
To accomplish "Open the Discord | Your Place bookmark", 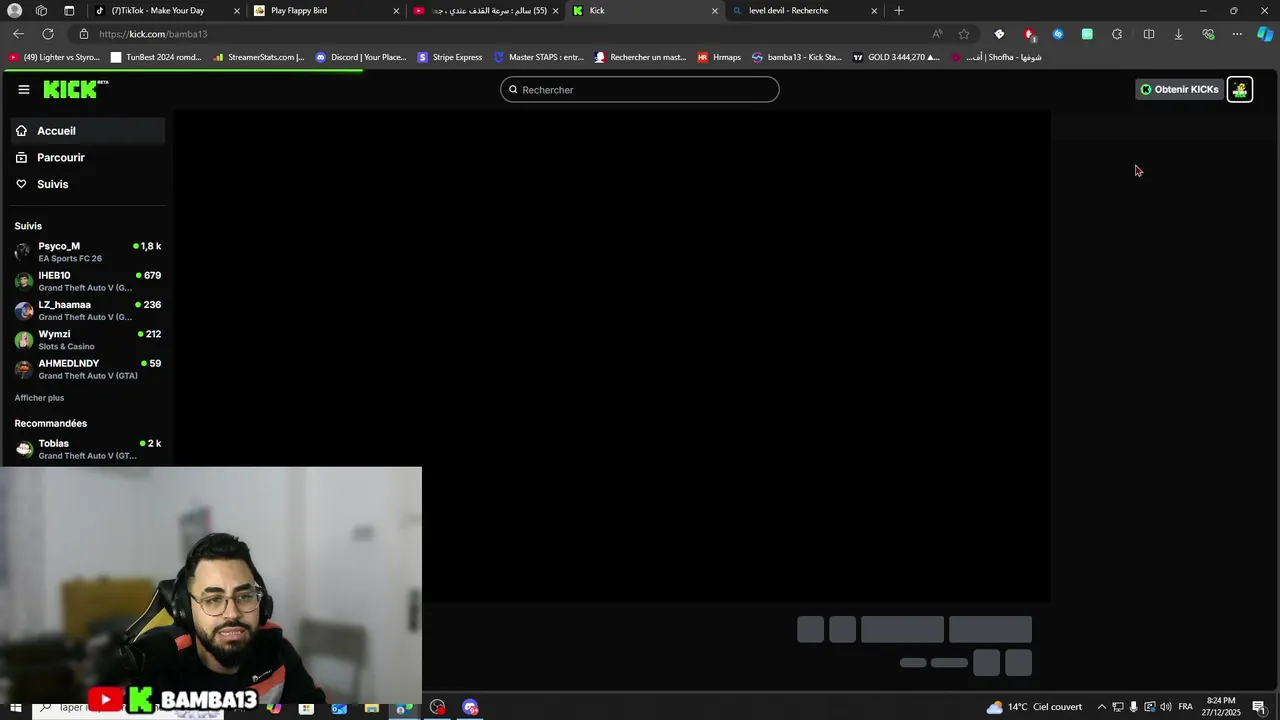I will (x=361, y=57).
